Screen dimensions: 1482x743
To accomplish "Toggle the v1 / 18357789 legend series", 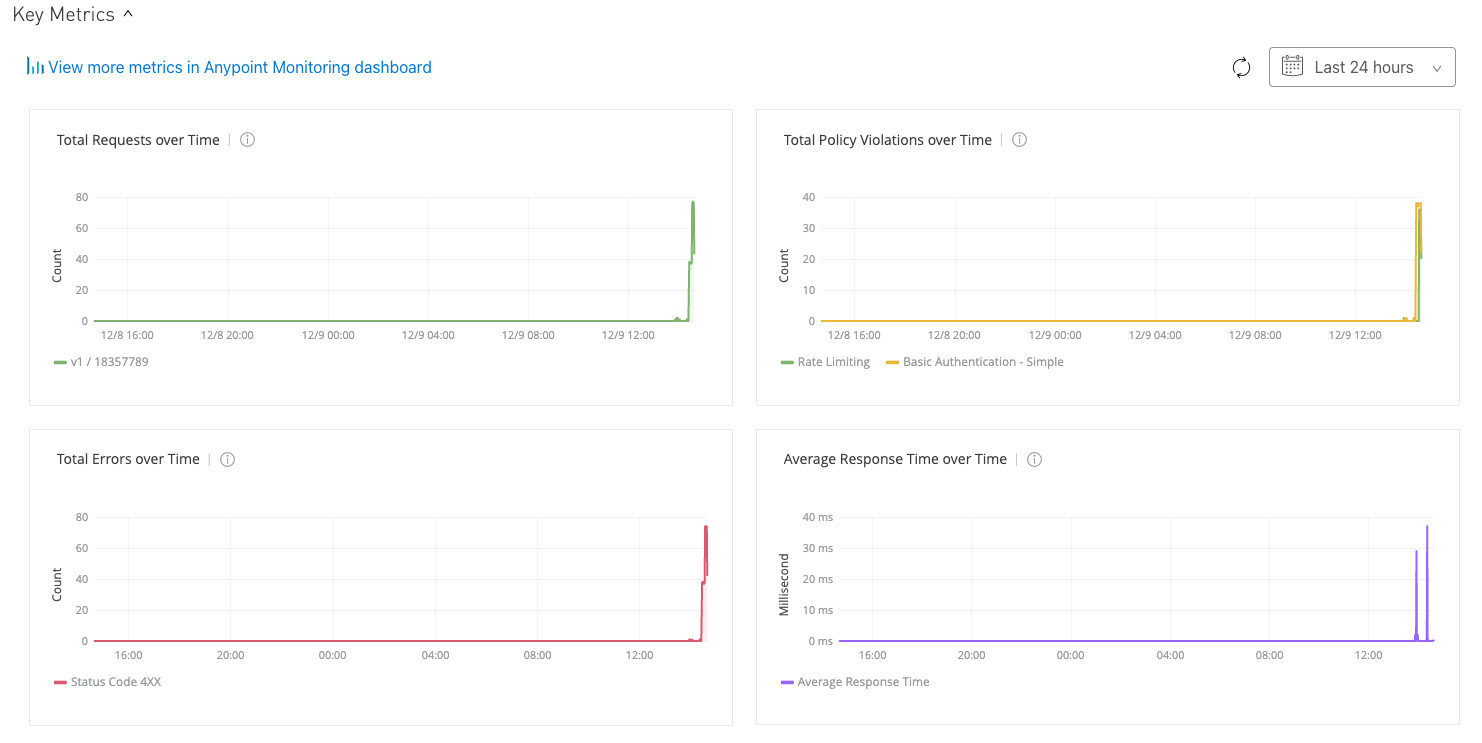I will click(x=101, y=362).
